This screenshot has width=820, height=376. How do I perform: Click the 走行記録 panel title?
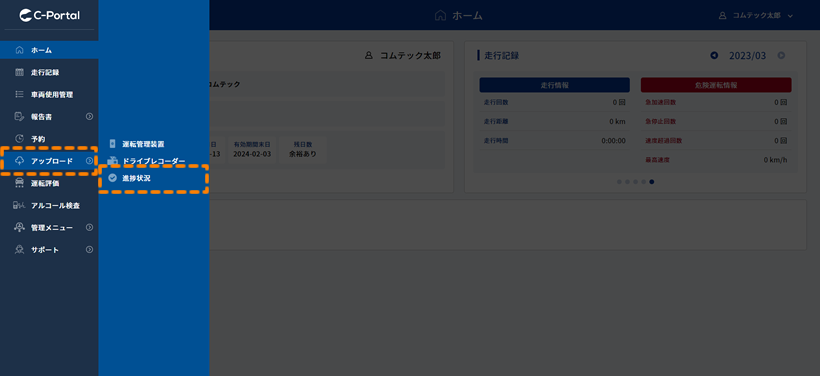pyautogui.click(x=502, y=55)
